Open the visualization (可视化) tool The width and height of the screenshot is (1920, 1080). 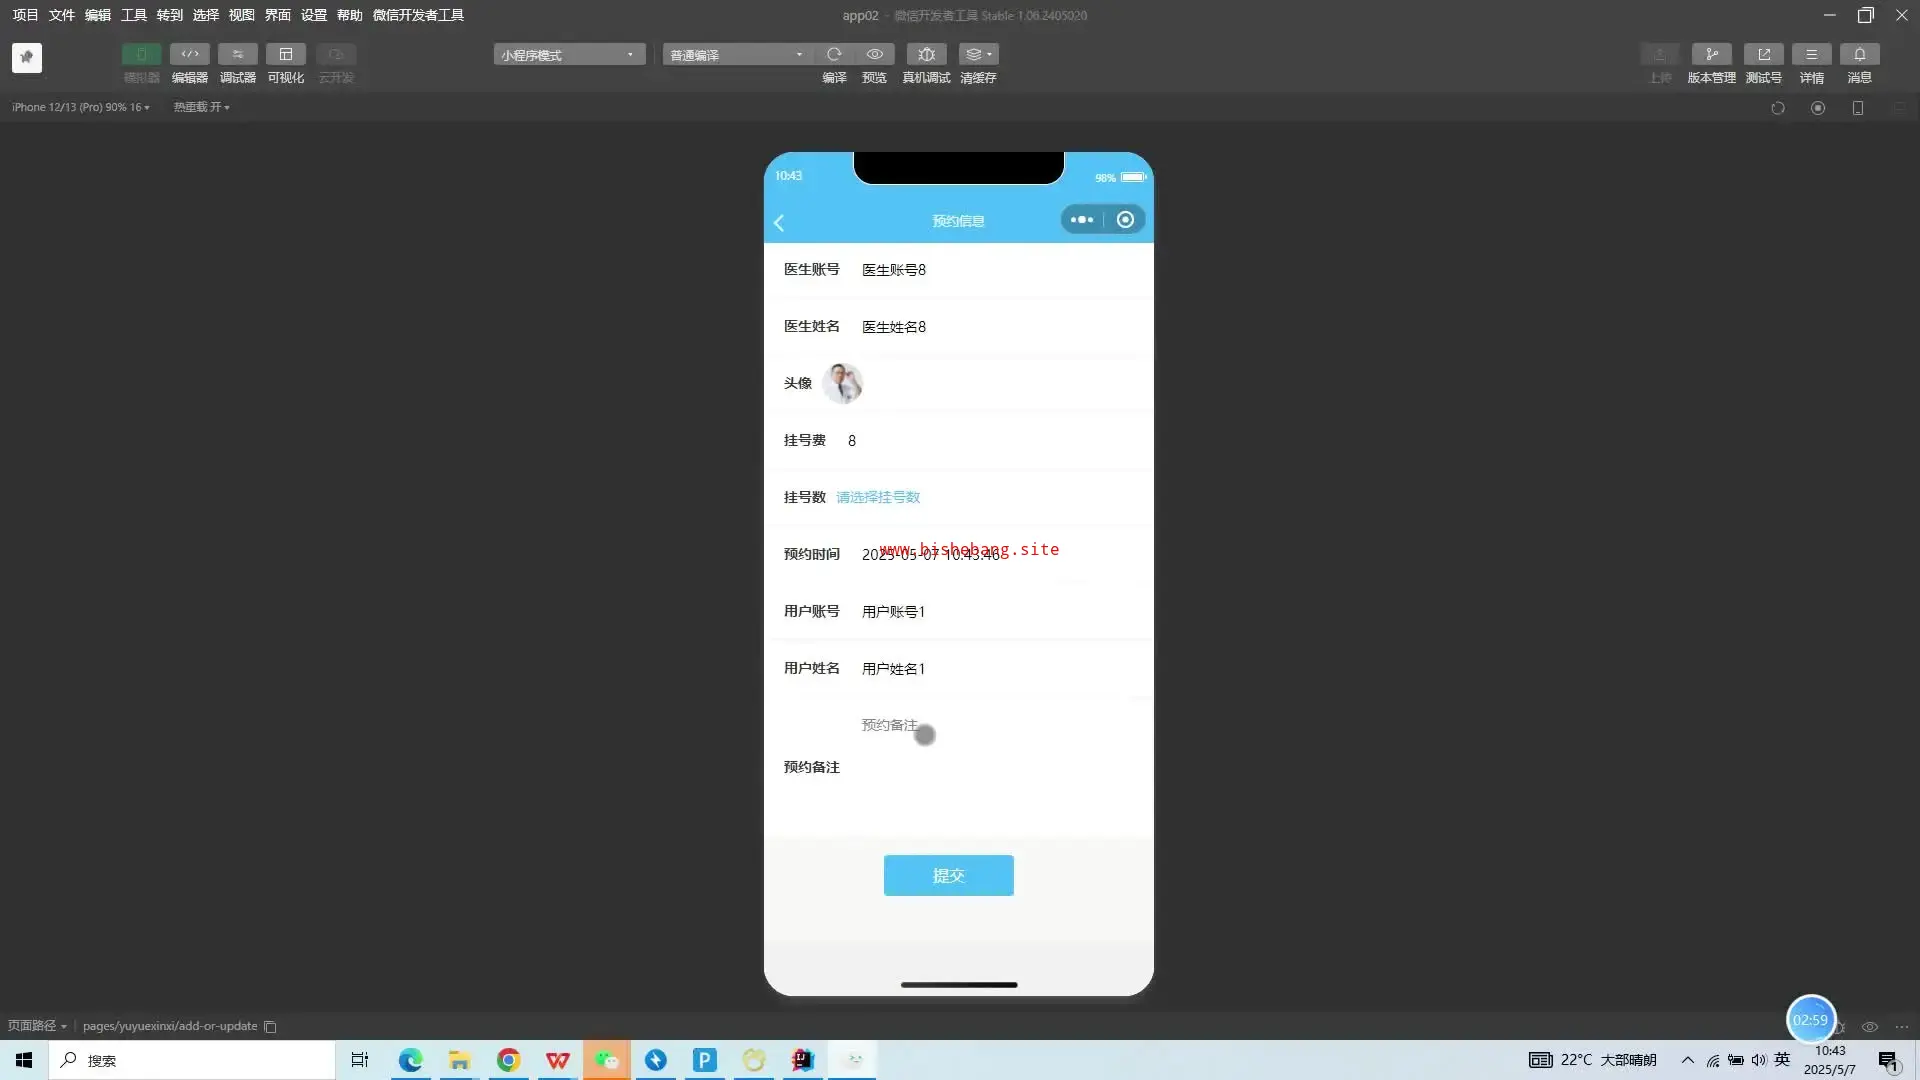[285, 54]
